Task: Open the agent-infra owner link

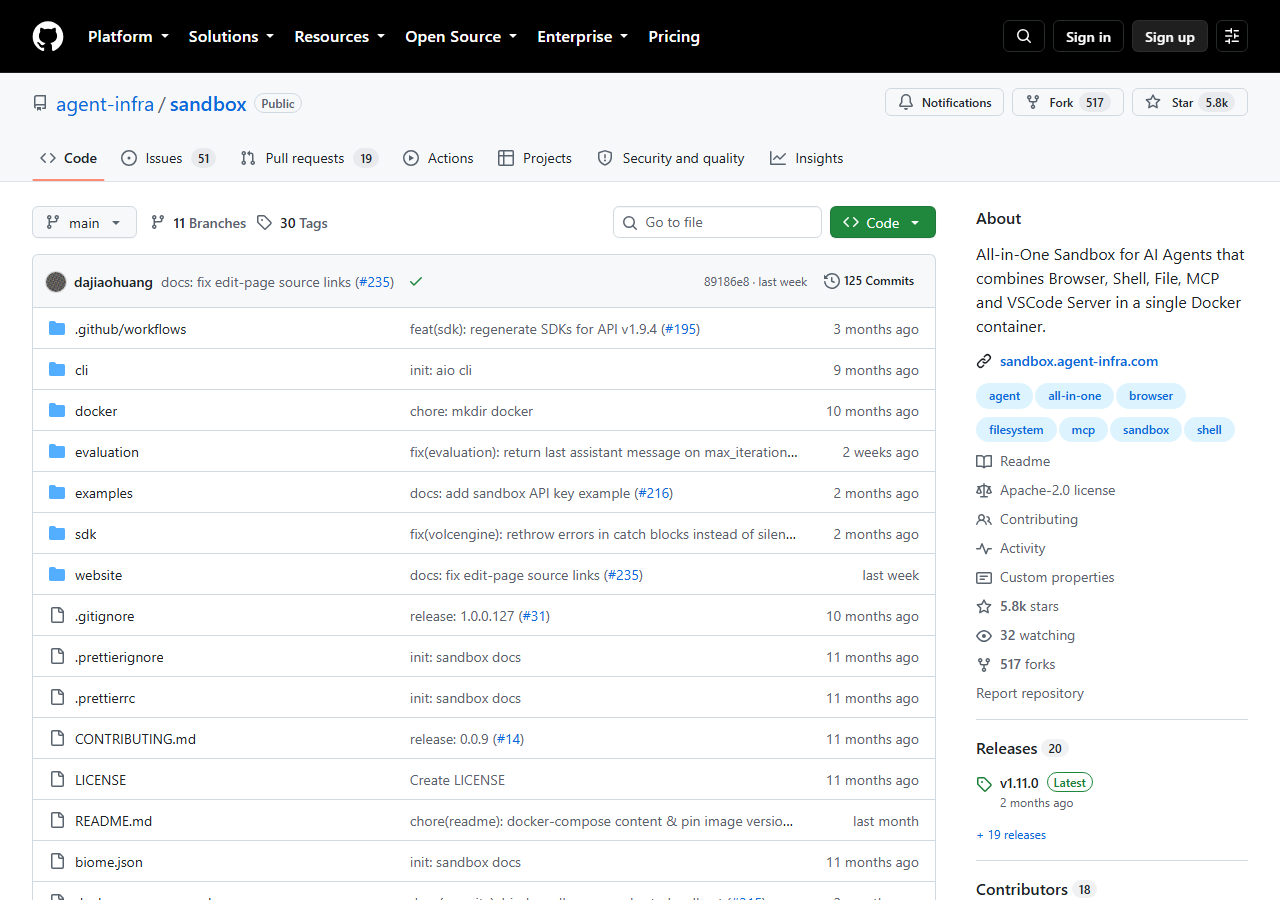Action: [105, 104]
